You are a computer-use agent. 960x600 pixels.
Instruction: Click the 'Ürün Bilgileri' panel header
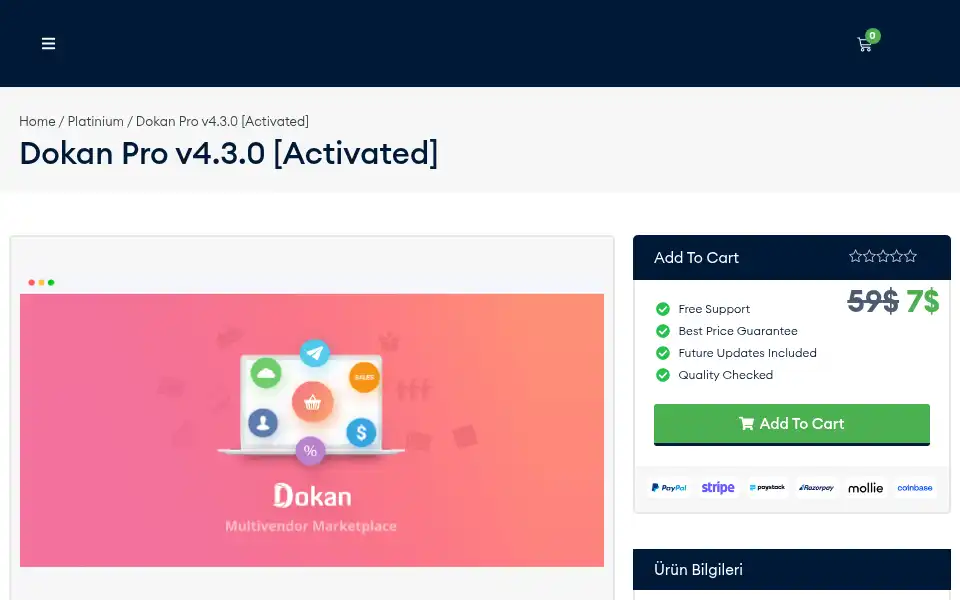point(792,569)
